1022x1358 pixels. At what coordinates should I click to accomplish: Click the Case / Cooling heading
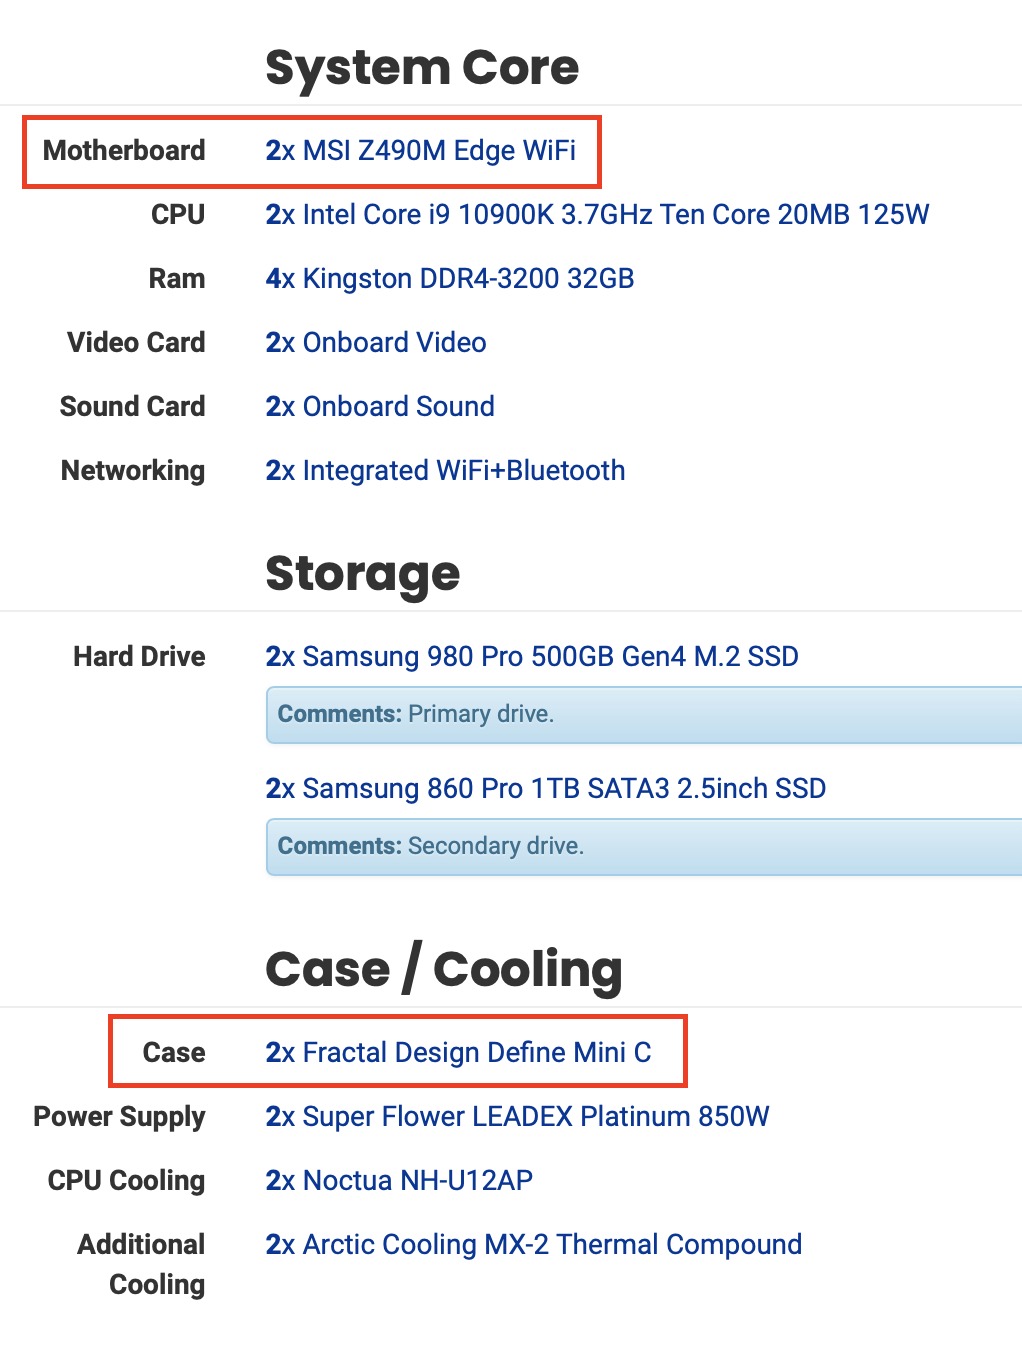[444, 970]
